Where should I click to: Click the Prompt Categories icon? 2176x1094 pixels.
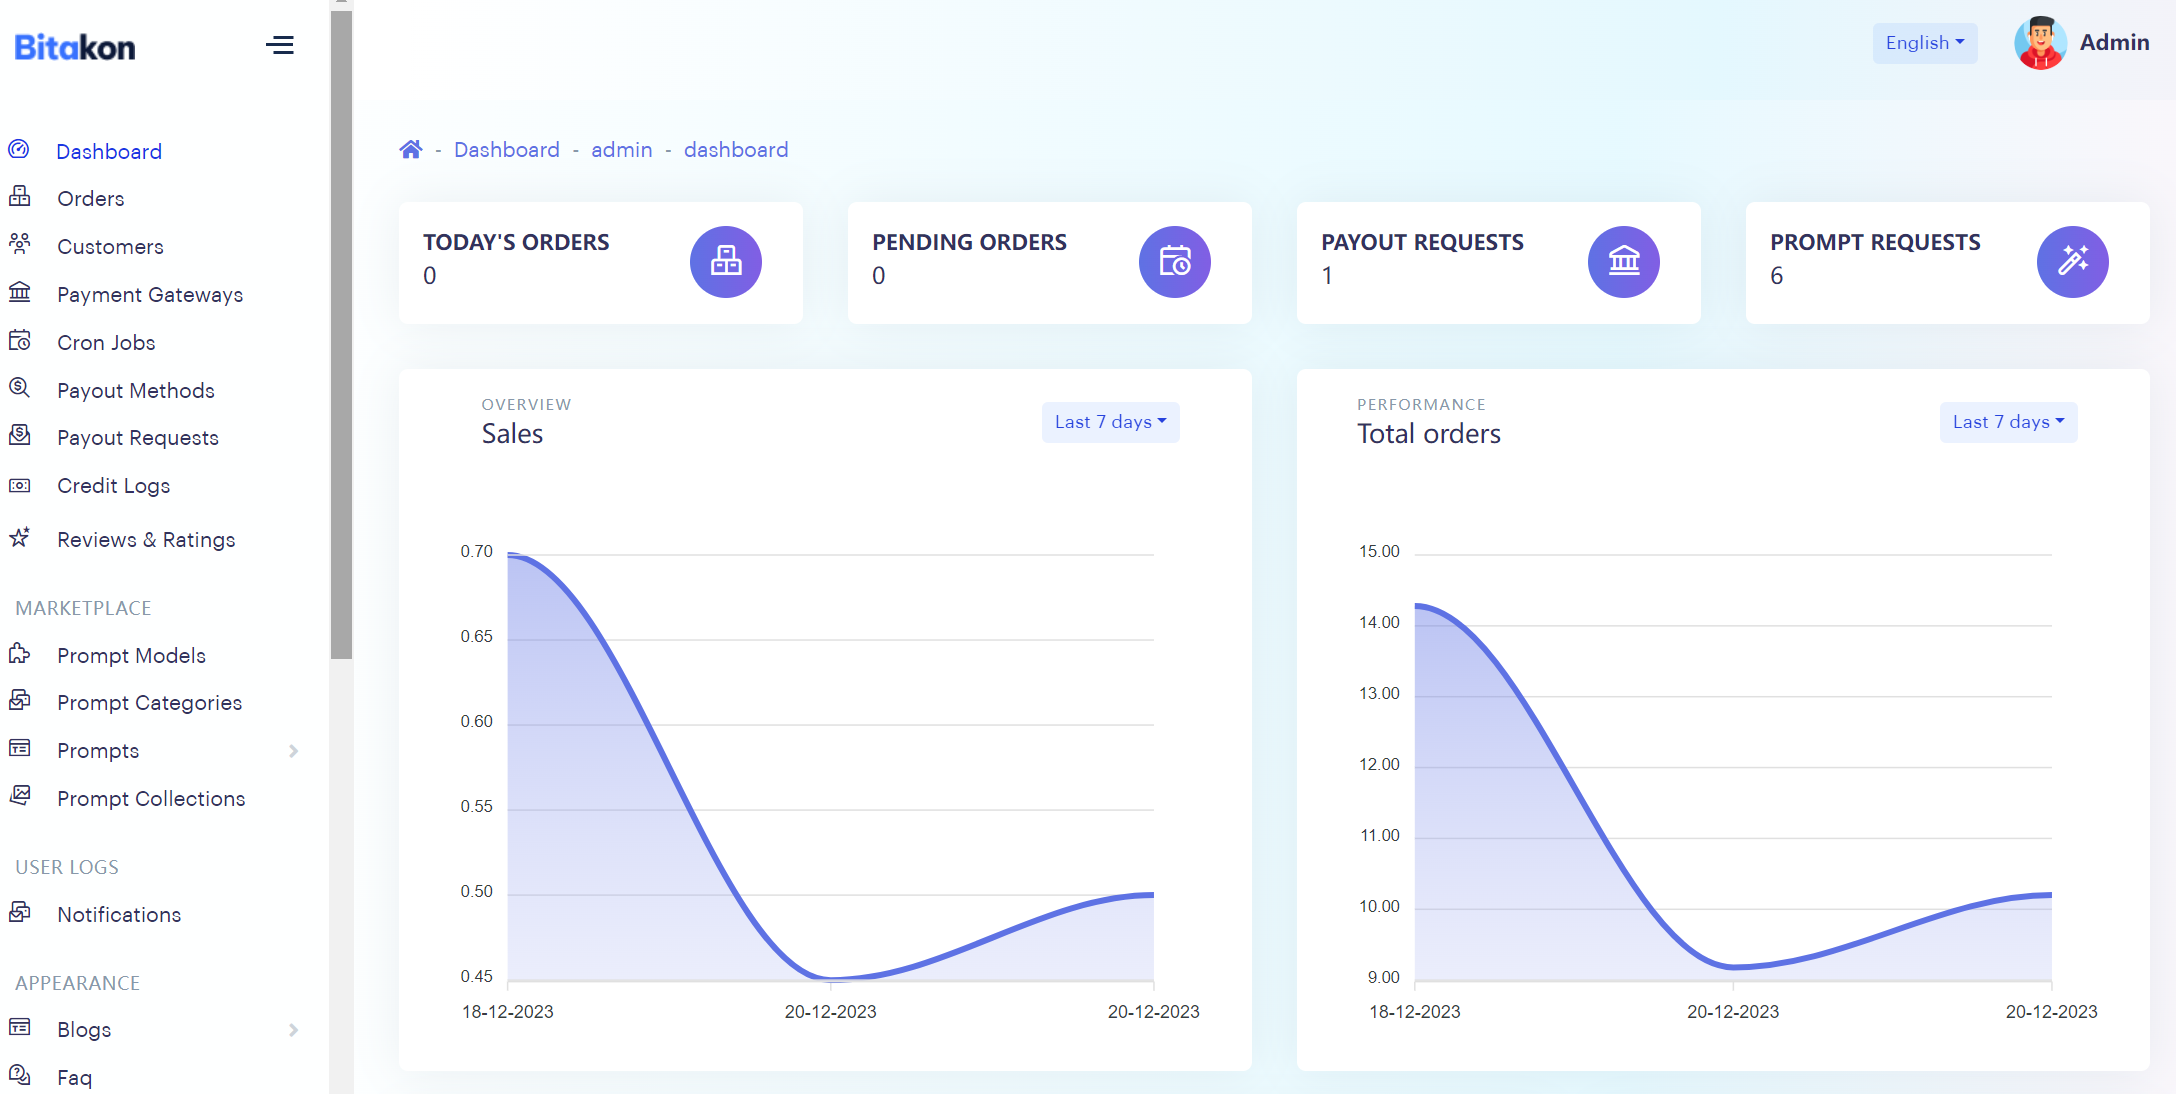19,700
